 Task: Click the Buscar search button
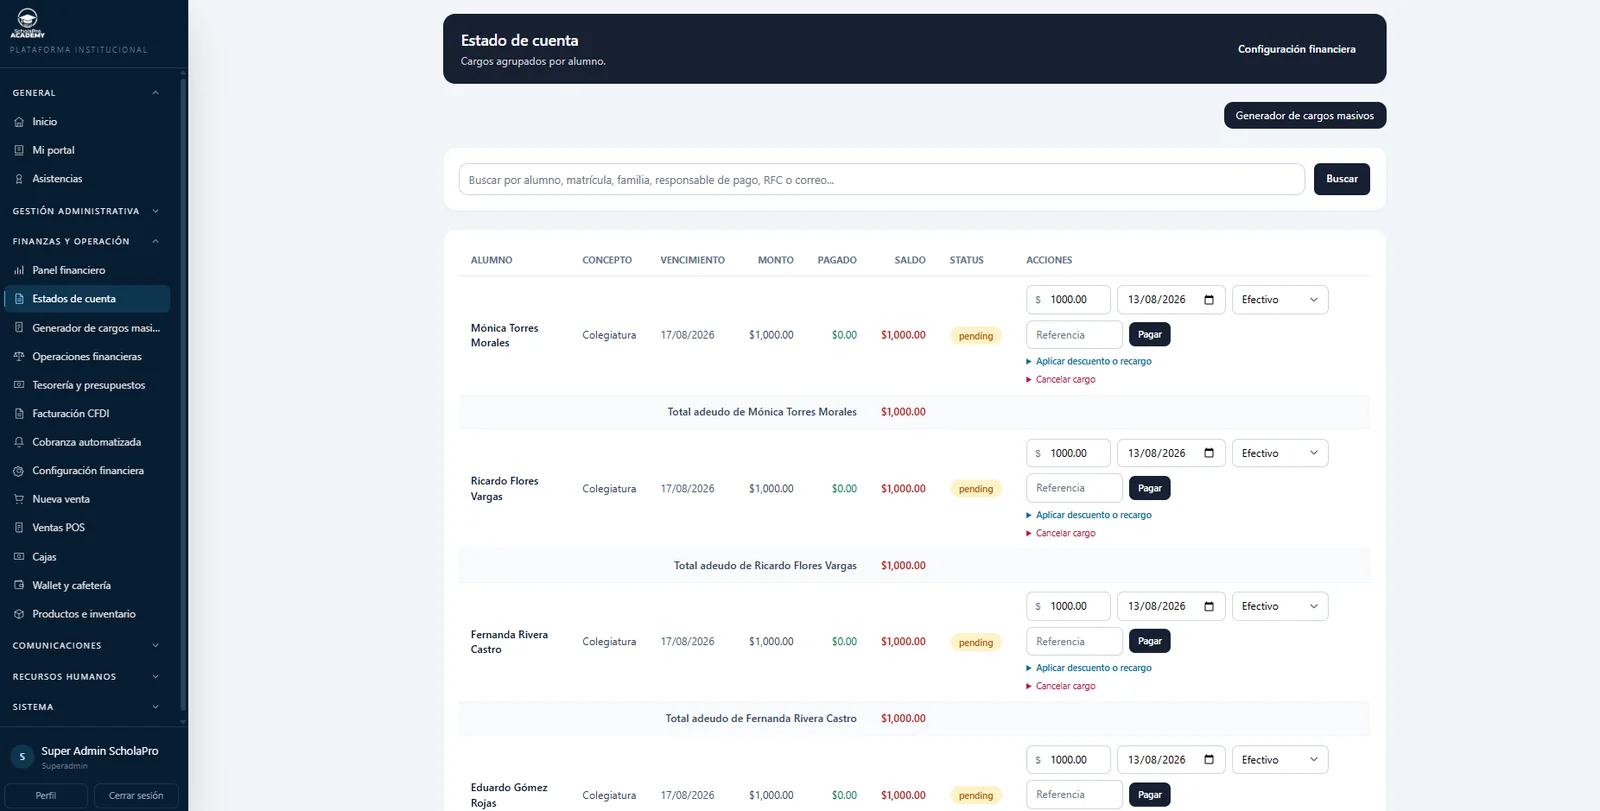(x=1342, y=179)
